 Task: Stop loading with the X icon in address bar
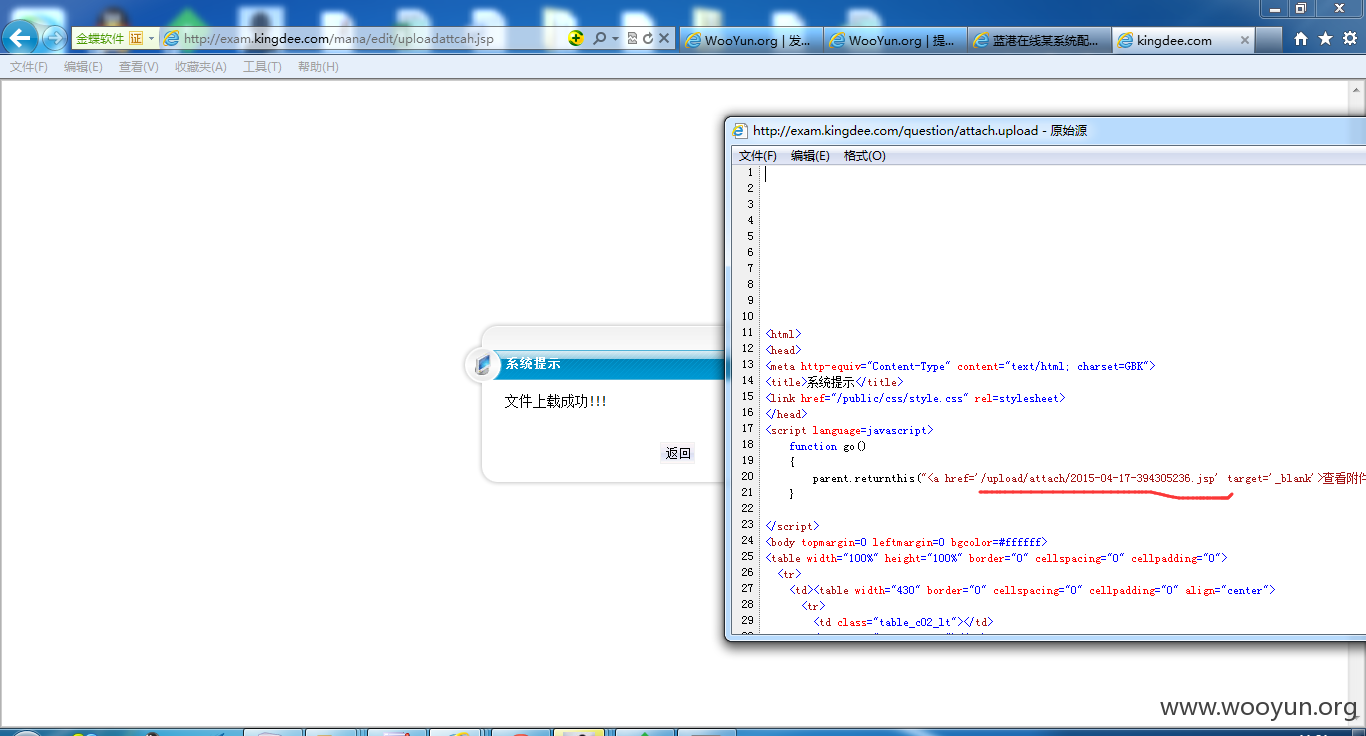664,38
